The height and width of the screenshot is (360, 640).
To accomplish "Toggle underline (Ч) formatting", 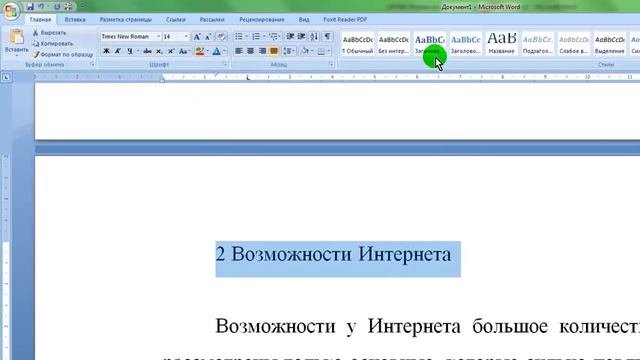I will pos(129,51).
